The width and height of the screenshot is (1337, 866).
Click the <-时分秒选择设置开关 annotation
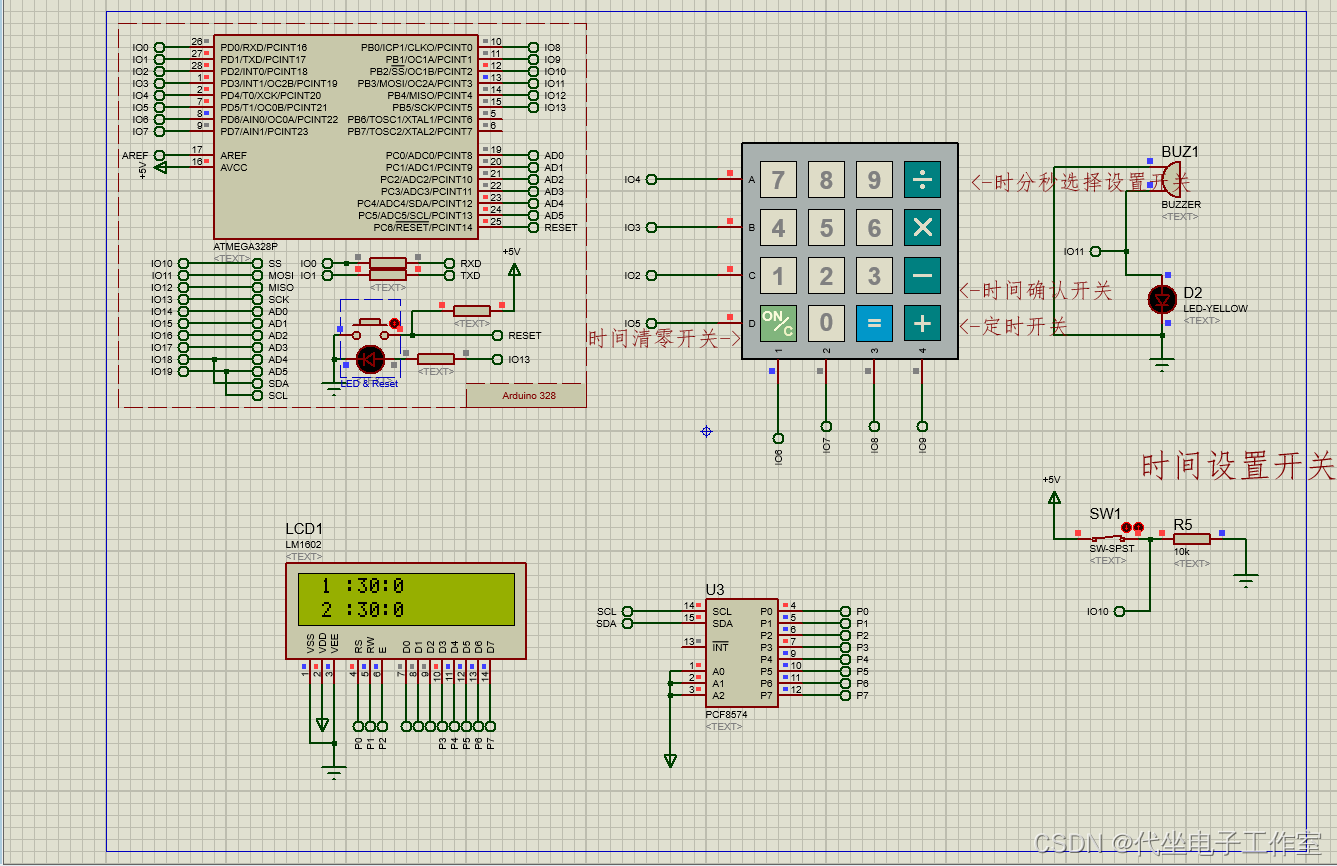[1081, 183]
